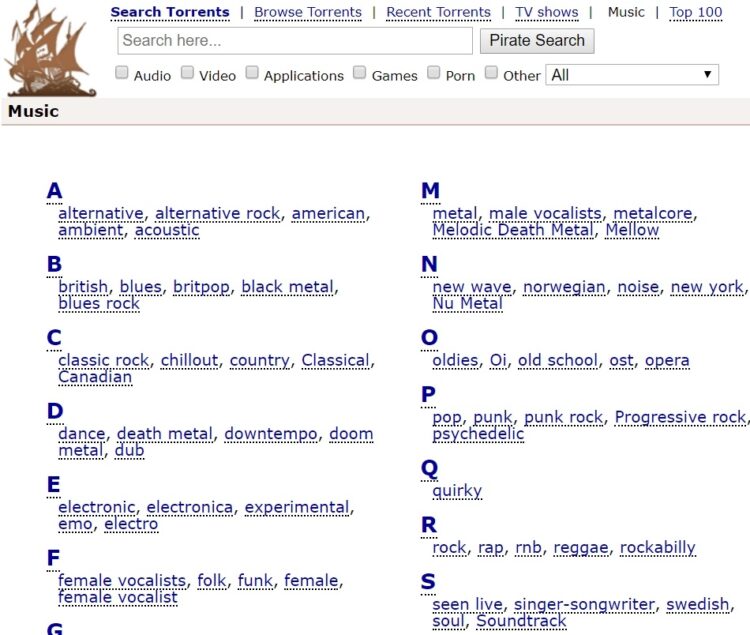
Task: Open the Top 100 page
Action: [695, 12]
